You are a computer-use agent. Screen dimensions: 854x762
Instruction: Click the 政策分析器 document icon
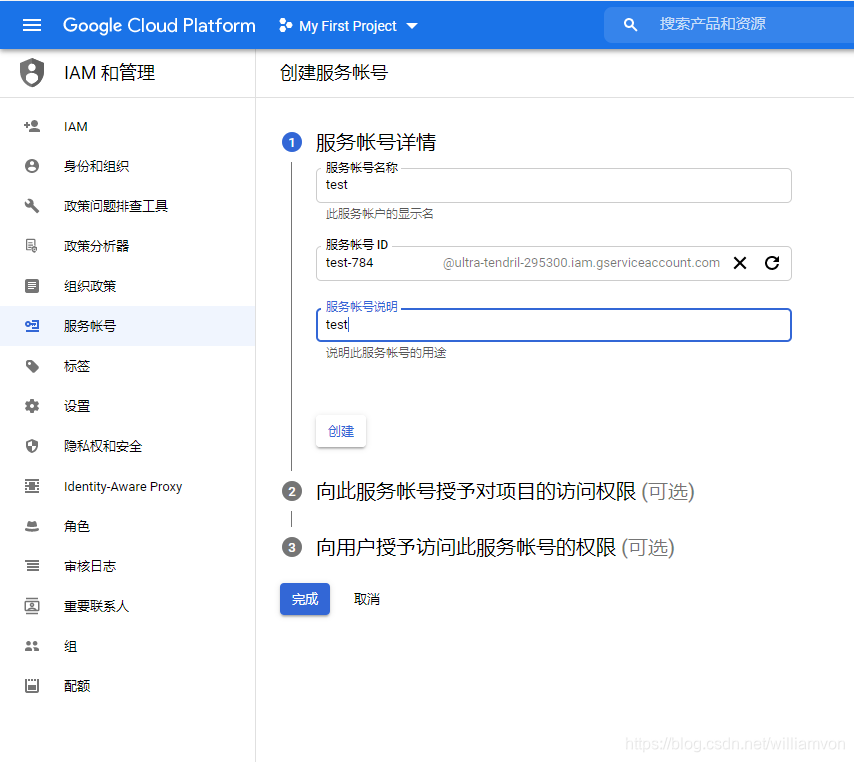[32, 246]
